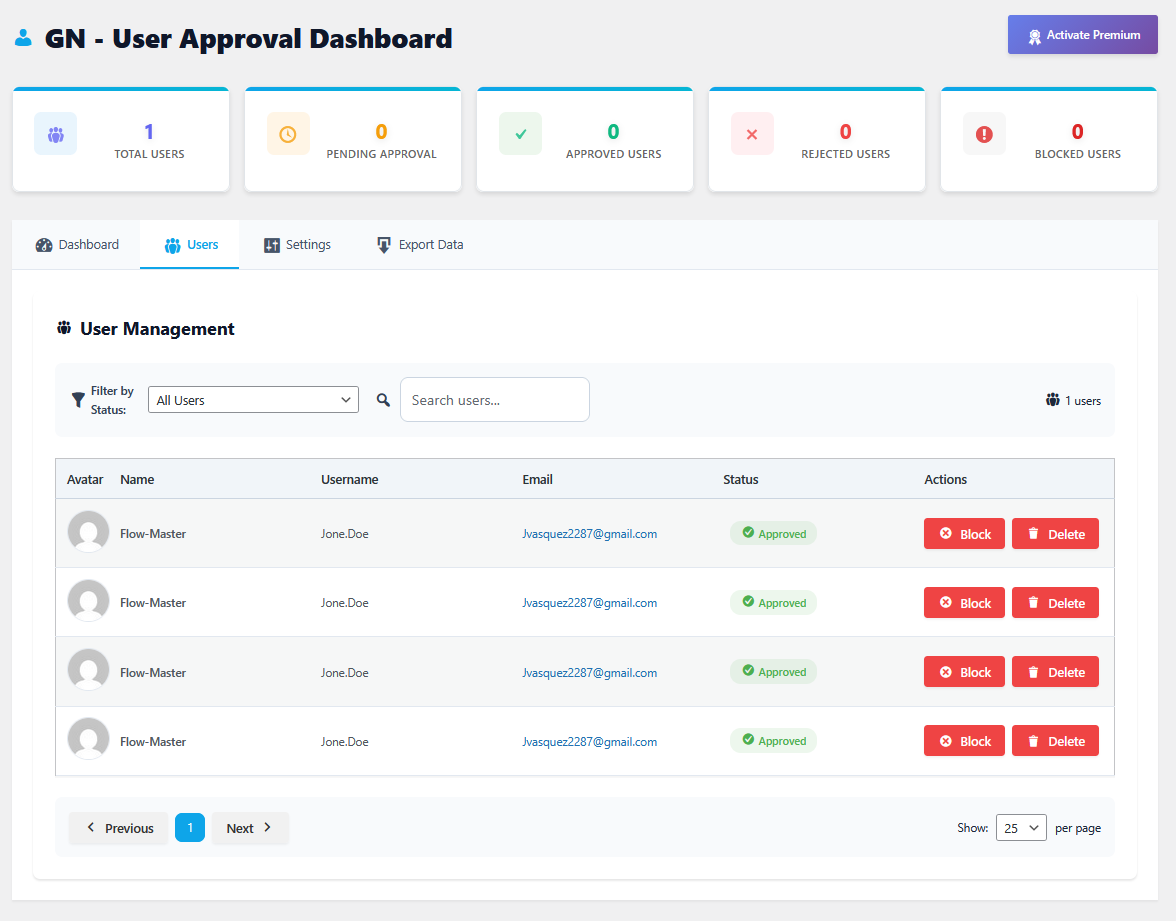Click the filter funnel icon next to Filter by Status
Image resolution: width=1176 pixels, height=921 pixels.
79,399
